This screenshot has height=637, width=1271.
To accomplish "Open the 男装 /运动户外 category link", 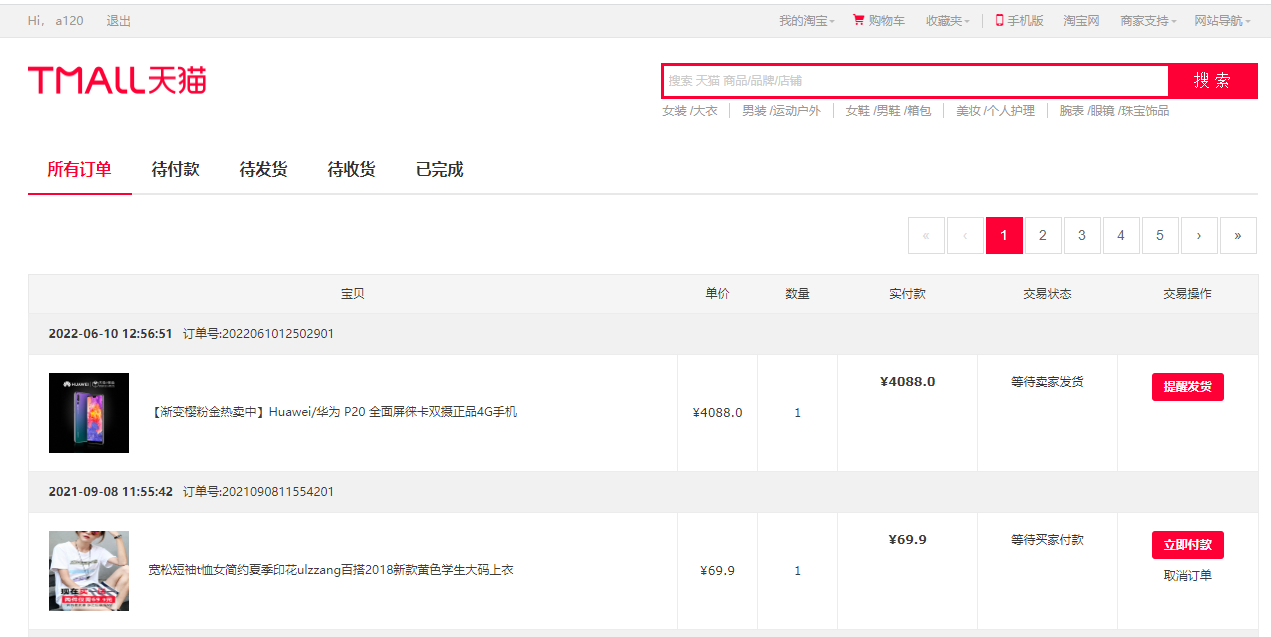I will click(781, 111).
